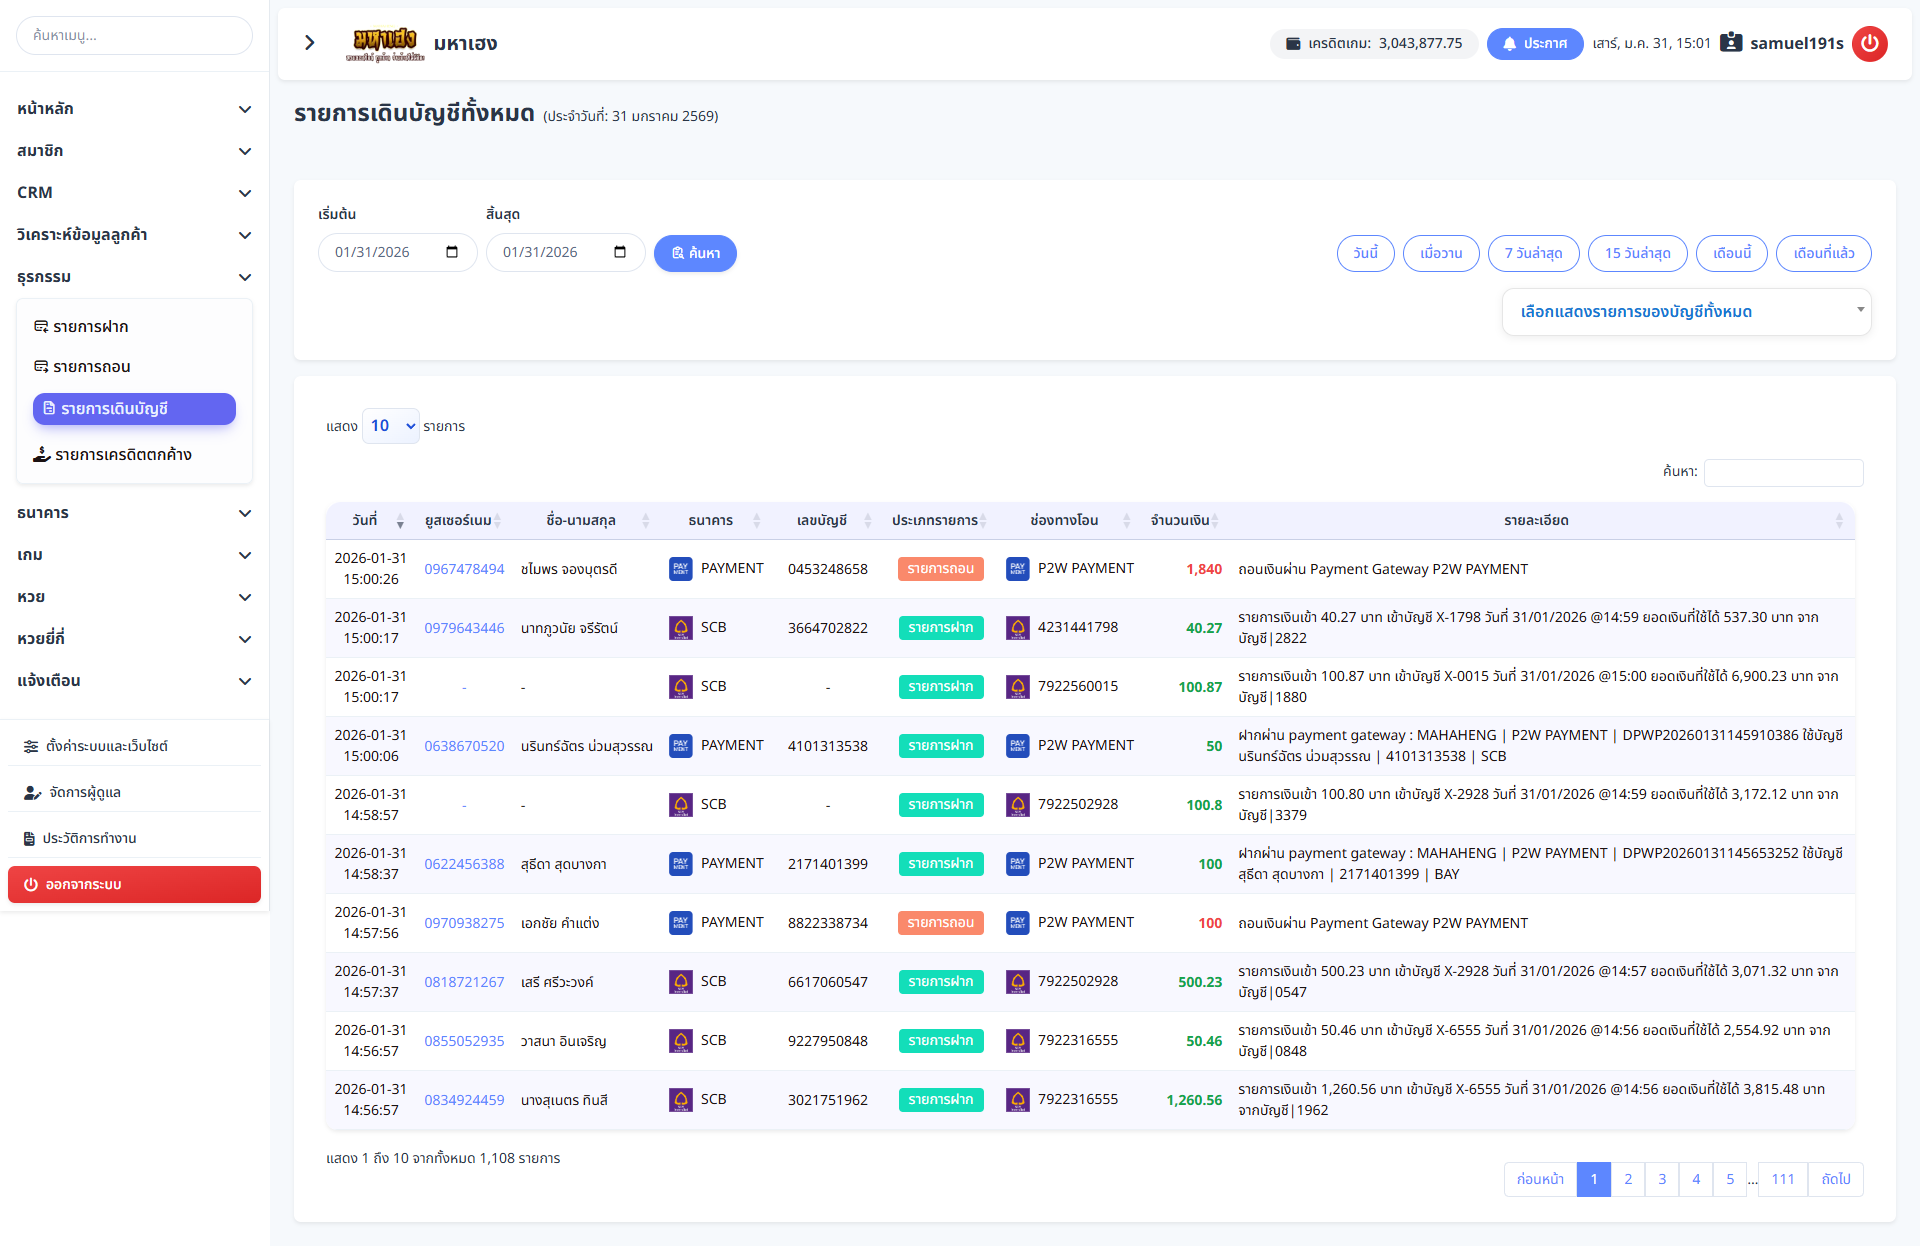Click the samuel191s user profile icon

click(x=1731, y=43)
